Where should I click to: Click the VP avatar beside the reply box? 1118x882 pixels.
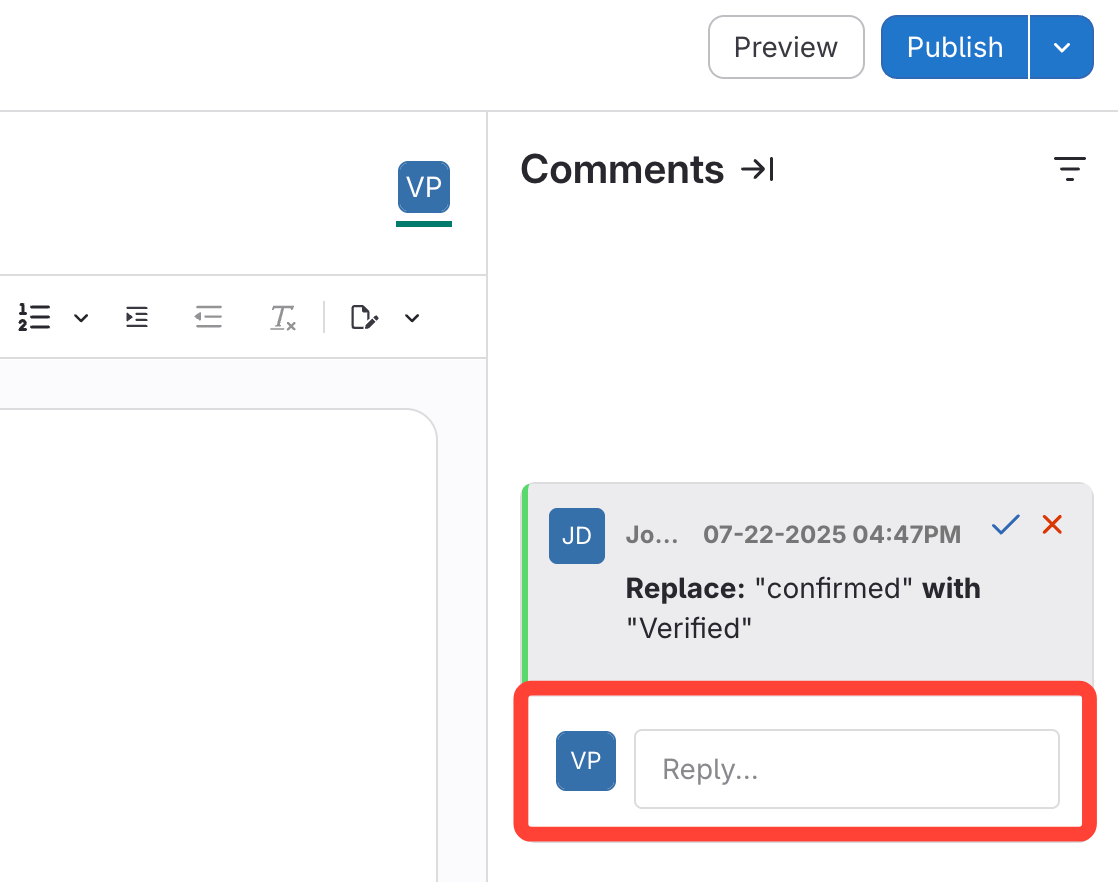[586, 761]
